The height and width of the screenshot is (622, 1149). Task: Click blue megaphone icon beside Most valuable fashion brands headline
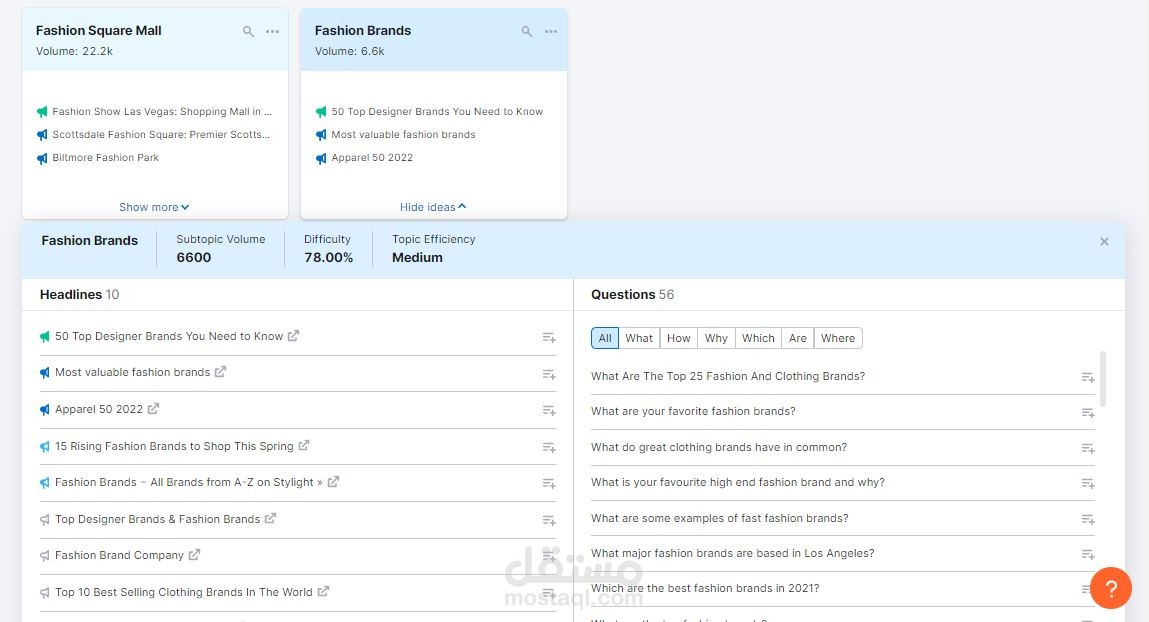45,372
